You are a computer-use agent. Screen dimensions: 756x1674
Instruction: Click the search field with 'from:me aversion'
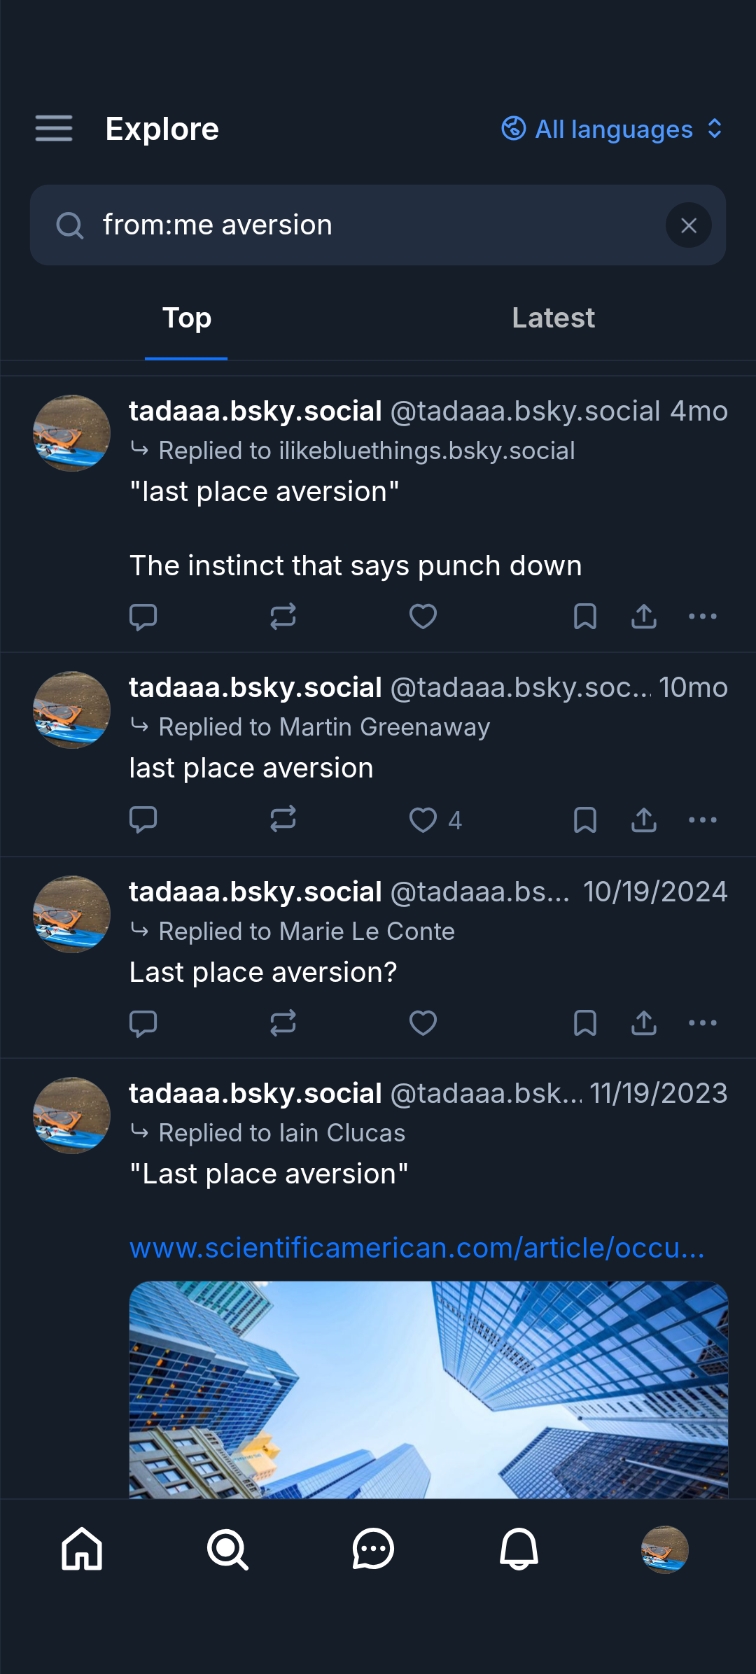click(x=370, y=225)
